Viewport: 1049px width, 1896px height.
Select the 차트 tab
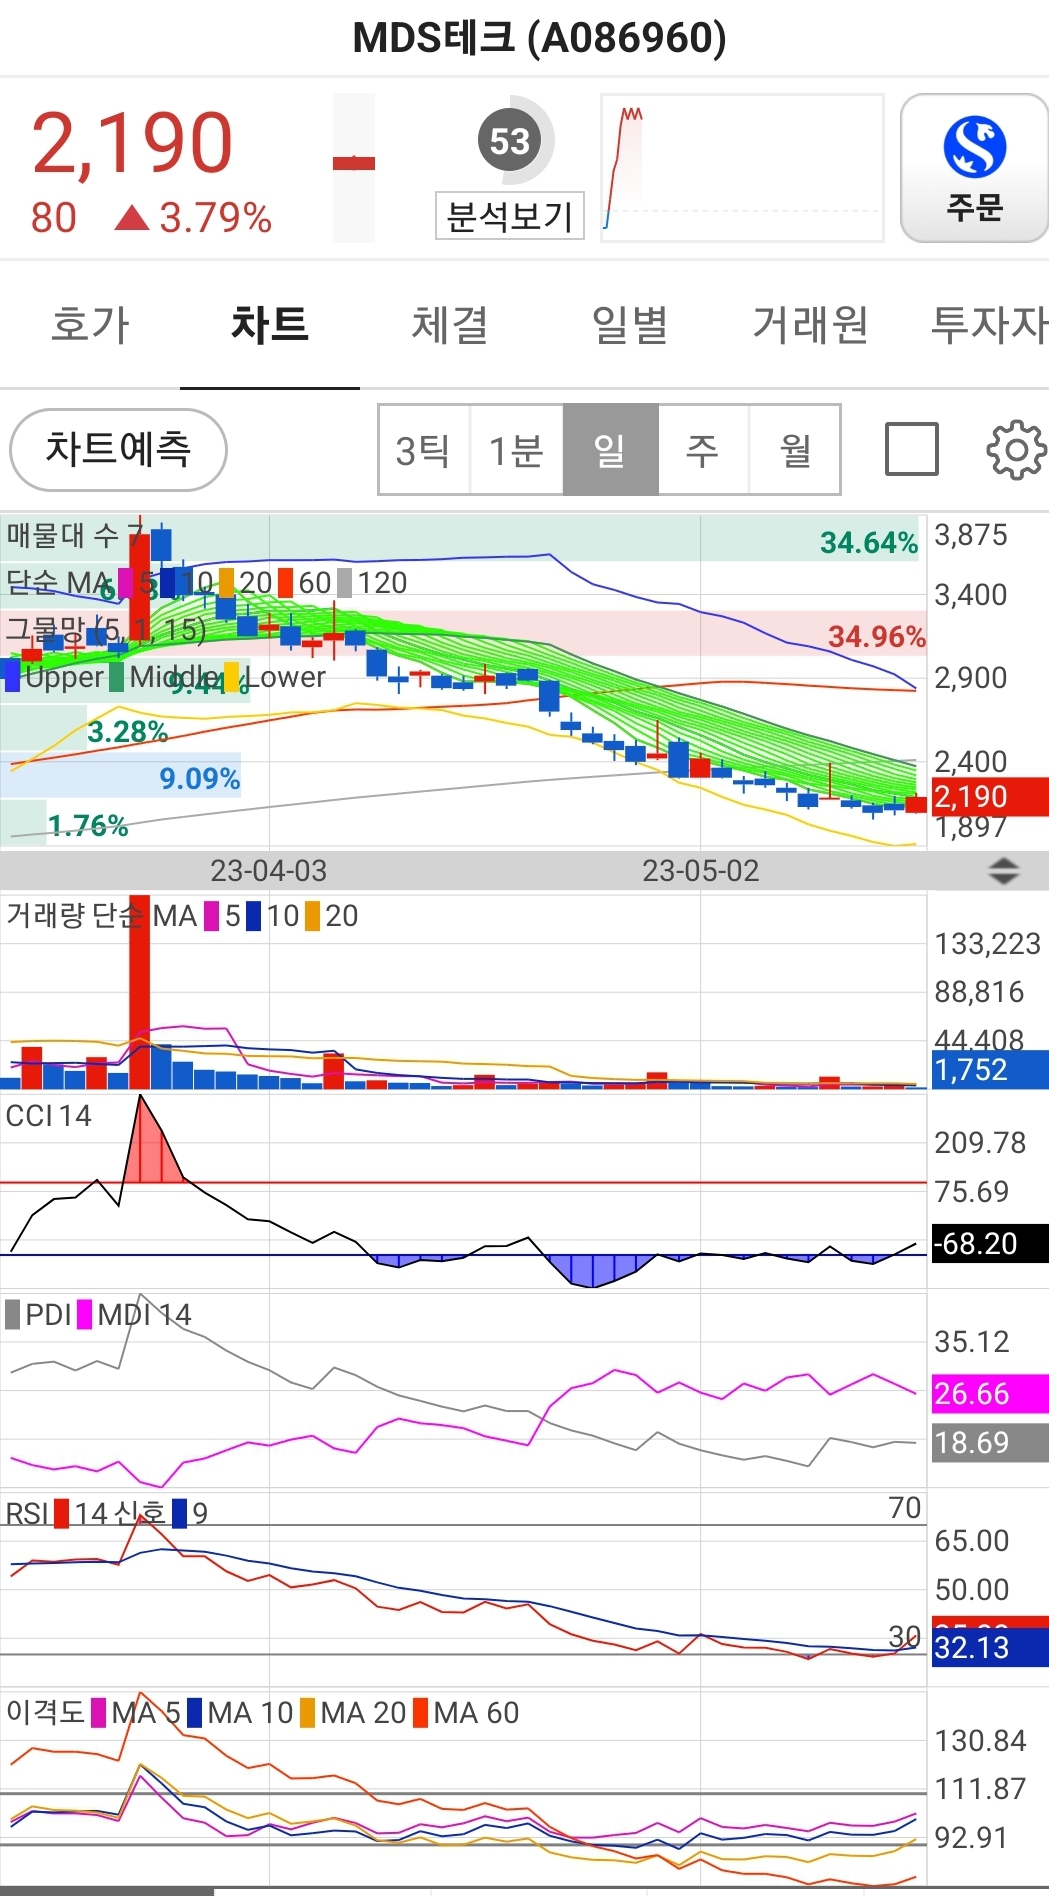point(270,325)
